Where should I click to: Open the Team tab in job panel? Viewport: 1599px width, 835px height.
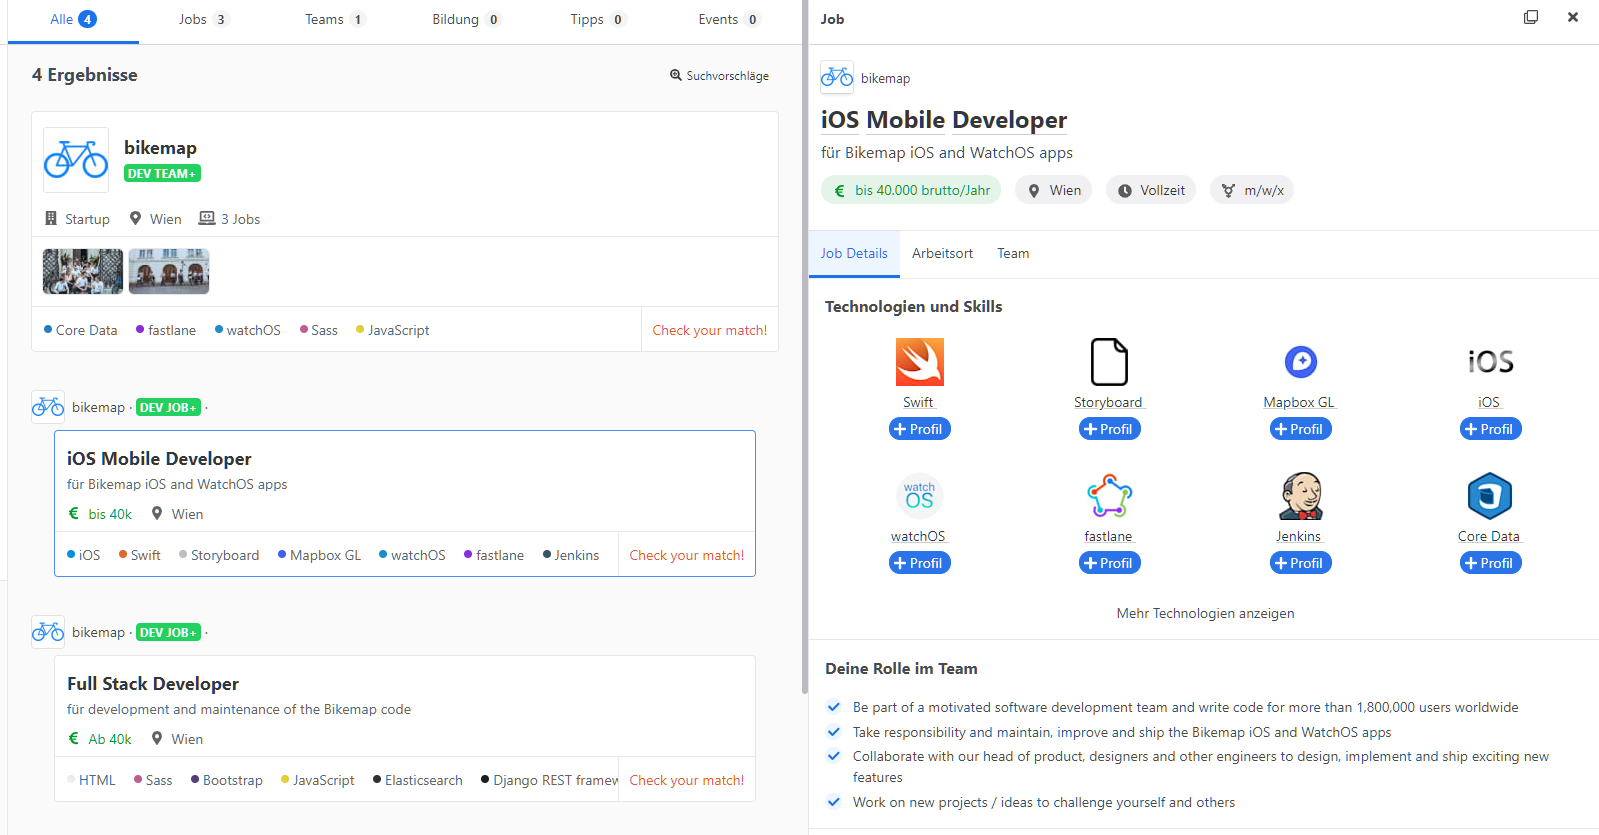1012,254
